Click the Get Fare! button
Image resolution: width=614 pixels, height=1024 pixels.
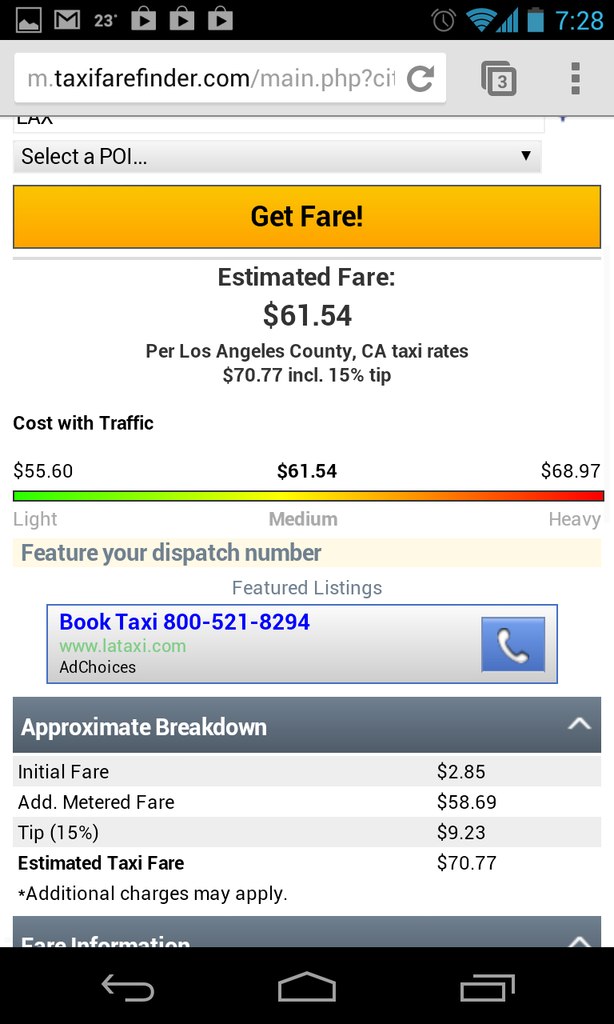(307, 216)
